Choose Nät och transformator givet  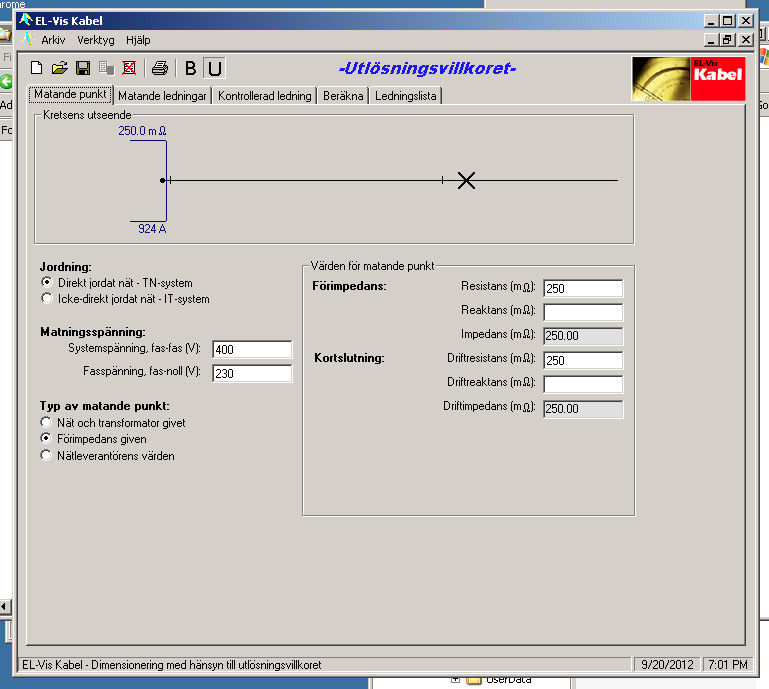pos(46,423)
